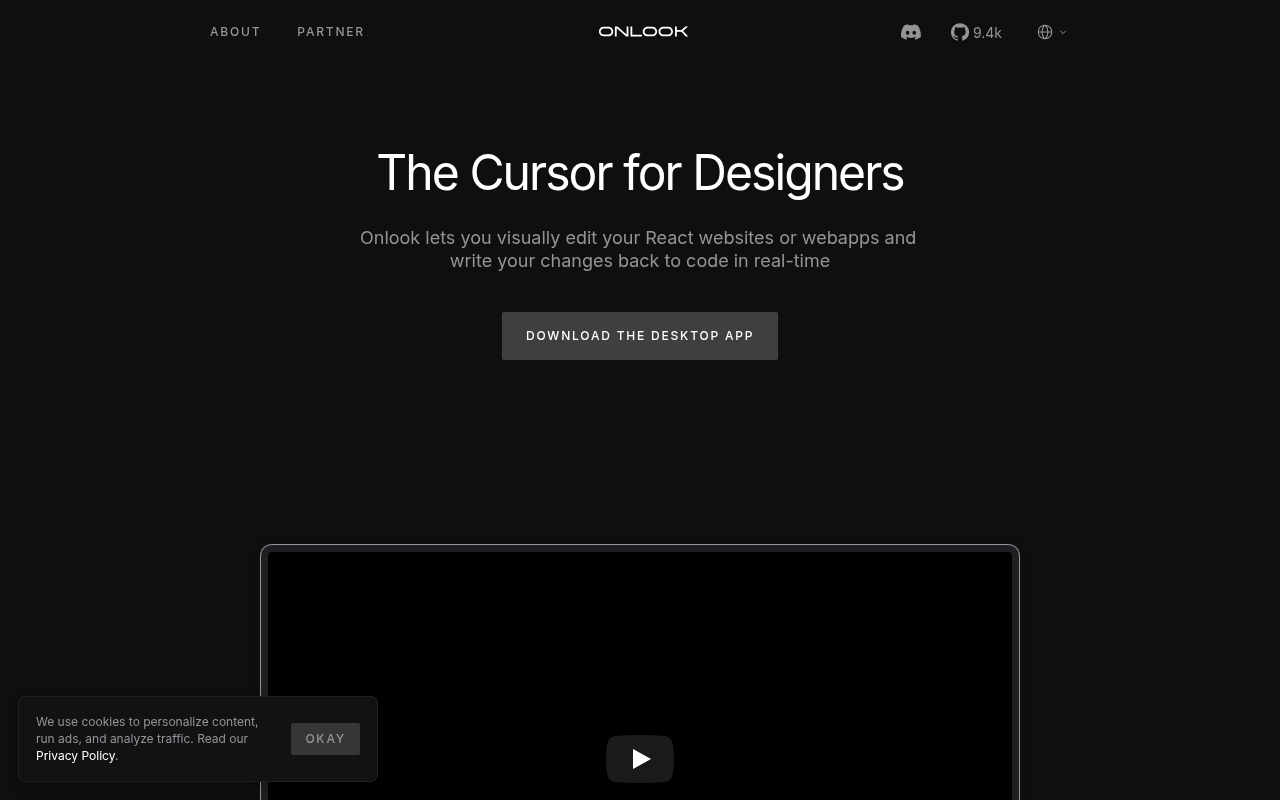Image resolution: width=1280 pixels, height=800 pixels.
Task: Open the About menu item
Action: pos(235,32)
